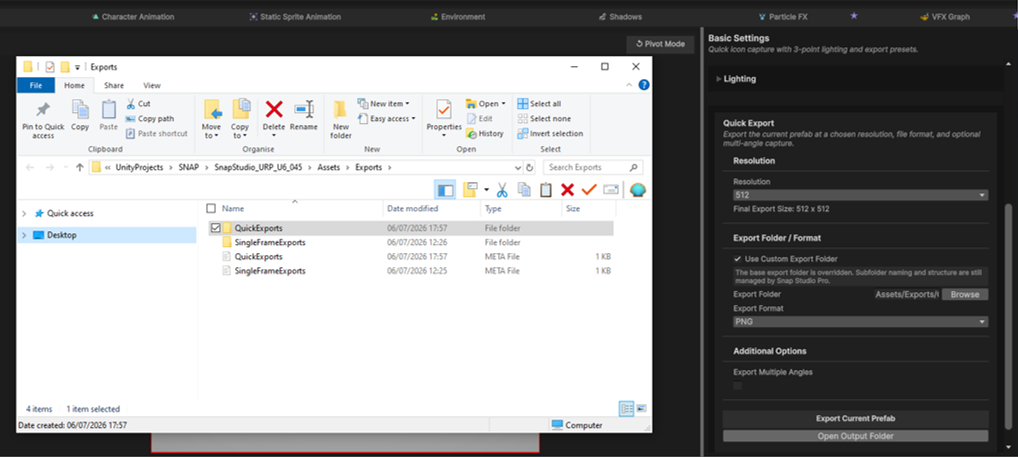Open the File menu tab
1018x457 pixels.
(36, 85)
